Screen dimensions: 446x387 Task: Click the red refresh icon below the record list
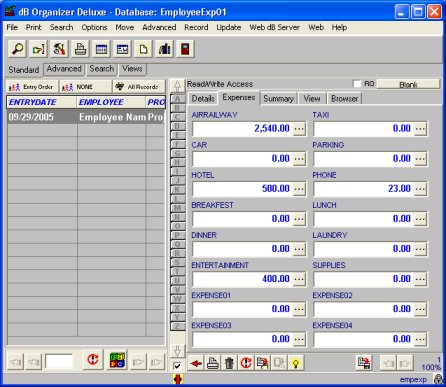coord(93,360)
